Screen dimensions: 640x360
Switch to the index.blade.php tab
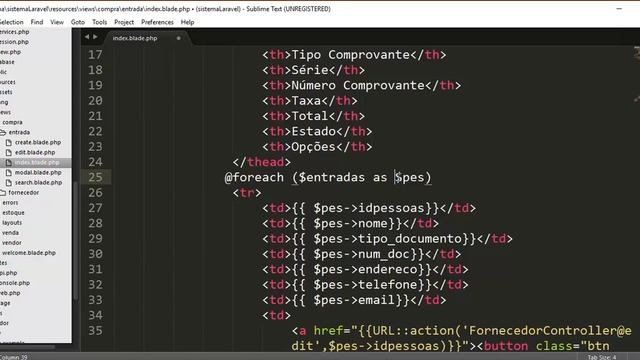pyautogui.click(x=135, y=38)
